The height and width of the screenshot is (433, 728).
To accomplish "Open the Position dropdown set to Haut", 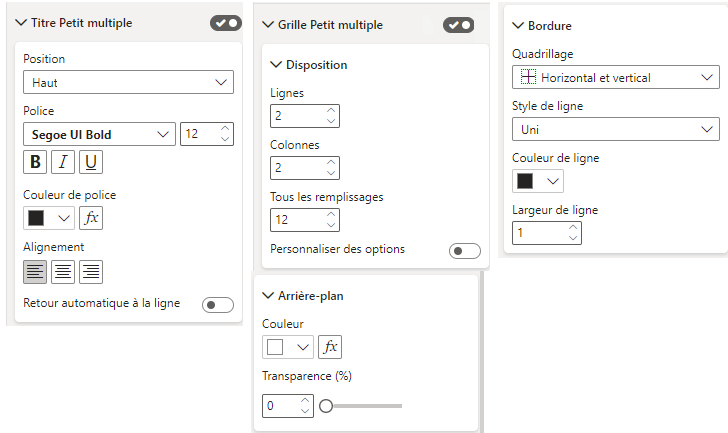I will 128,82.
